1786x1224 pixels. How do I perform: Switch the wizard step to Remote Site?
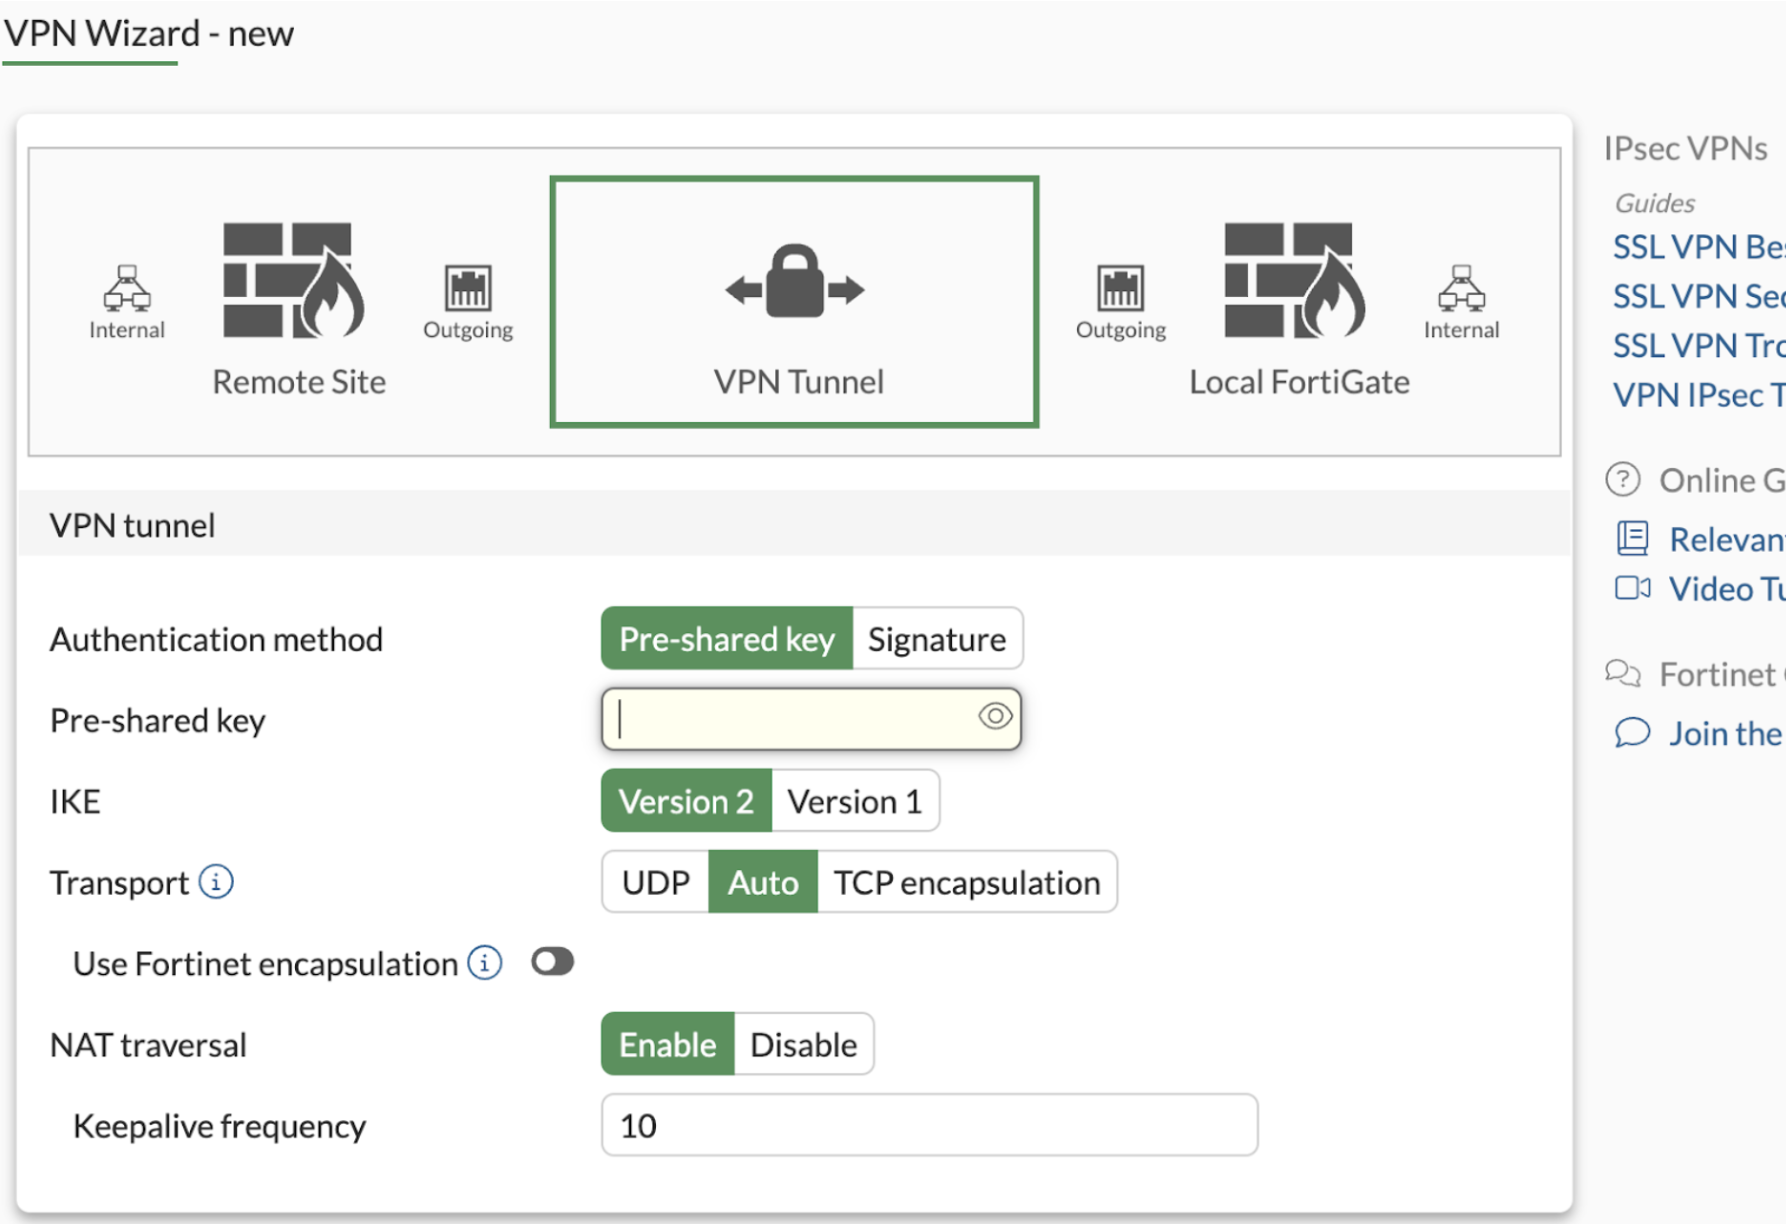pyautogui.click(x=298, y=382)
